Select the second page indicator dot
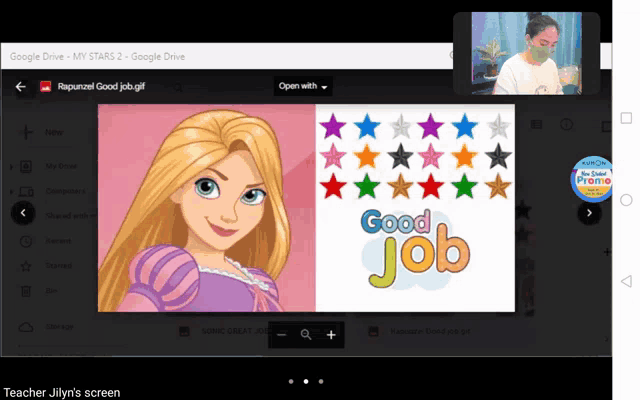Screen dimensions: 640x400 [306, 382]
